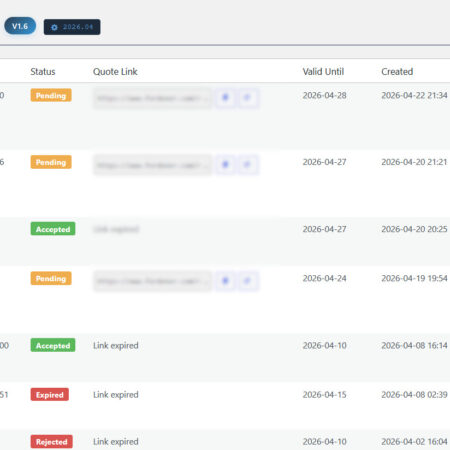Viewport: 450px width, 450px height.
Task: Select the quote link field in the 2026-04-20 21:21 row
Action: [152, 165]
